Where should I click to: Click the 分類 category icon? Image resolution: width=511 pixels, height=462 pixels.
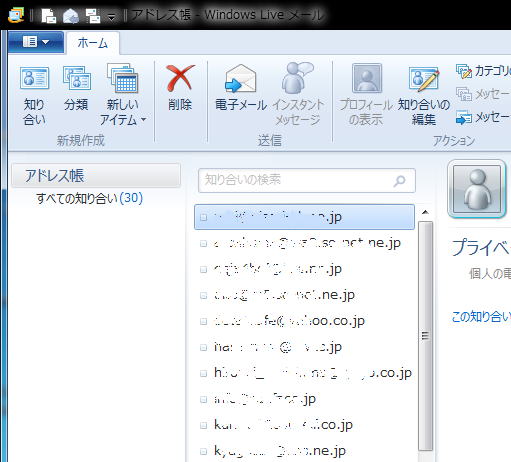coord(77,79)
